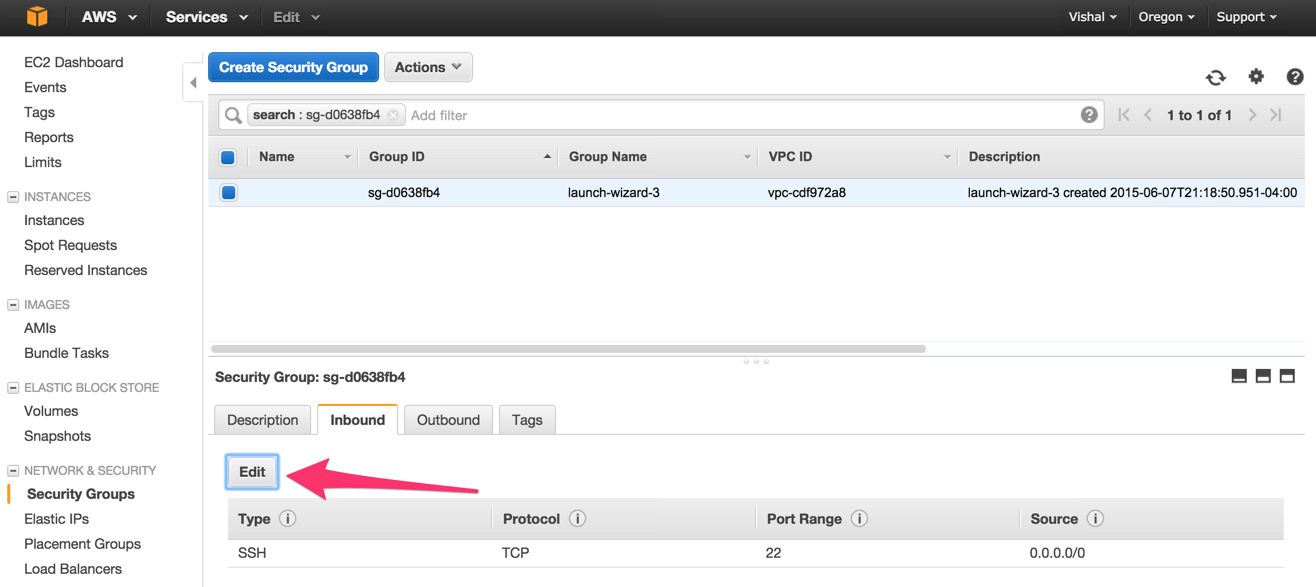The width and height of the screenshot is (1316, 587).
Task: Go to the next results page
Action: (1252, 115)
